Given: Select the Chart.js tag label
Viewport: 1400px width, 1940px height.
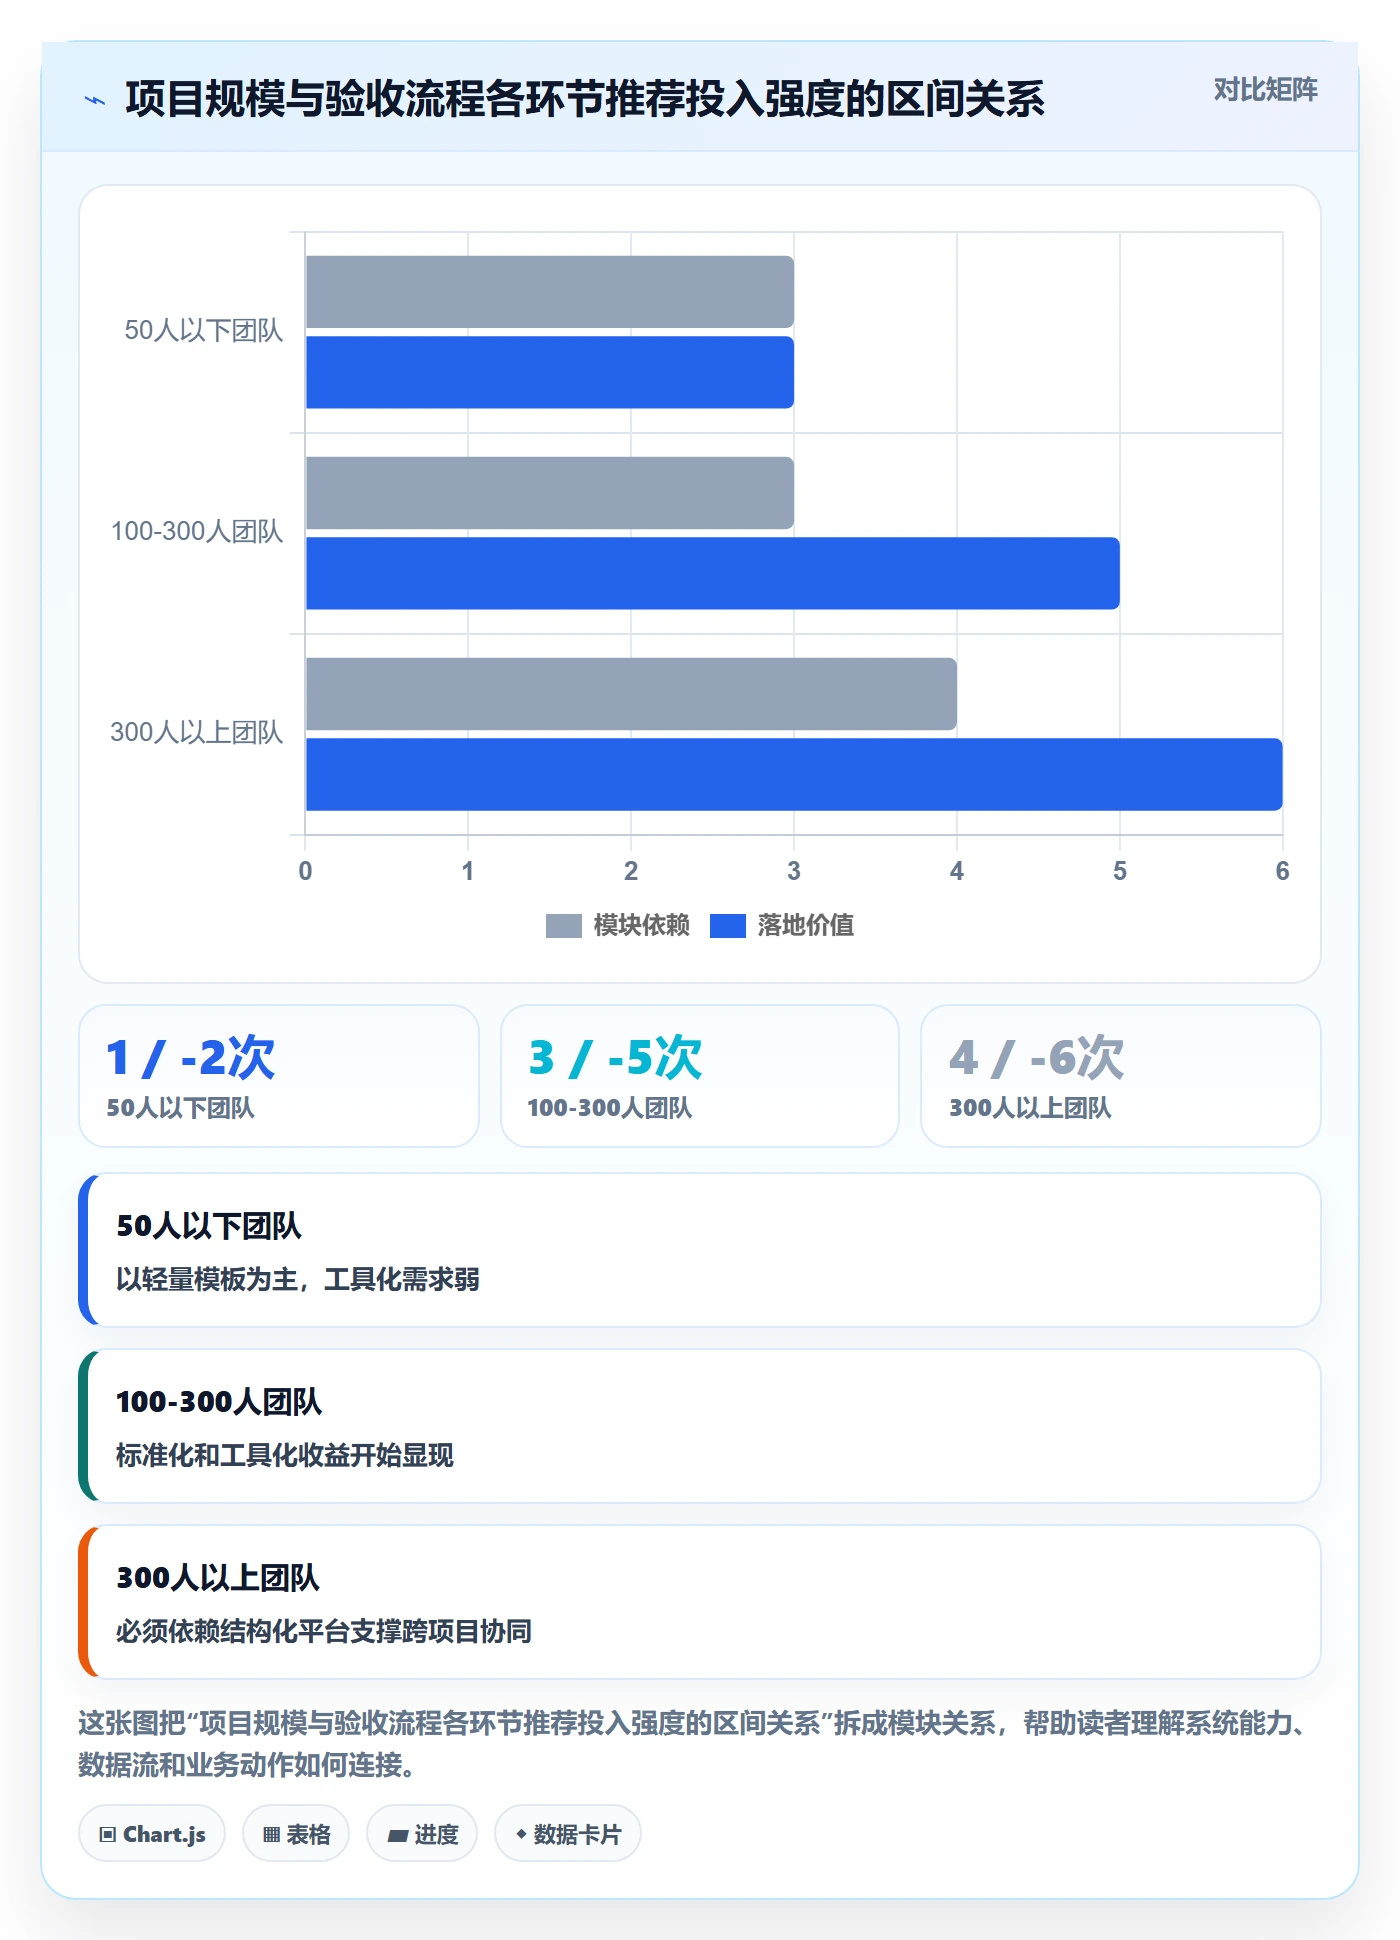Looking at the screenshot, I should tap(164, 1835).
